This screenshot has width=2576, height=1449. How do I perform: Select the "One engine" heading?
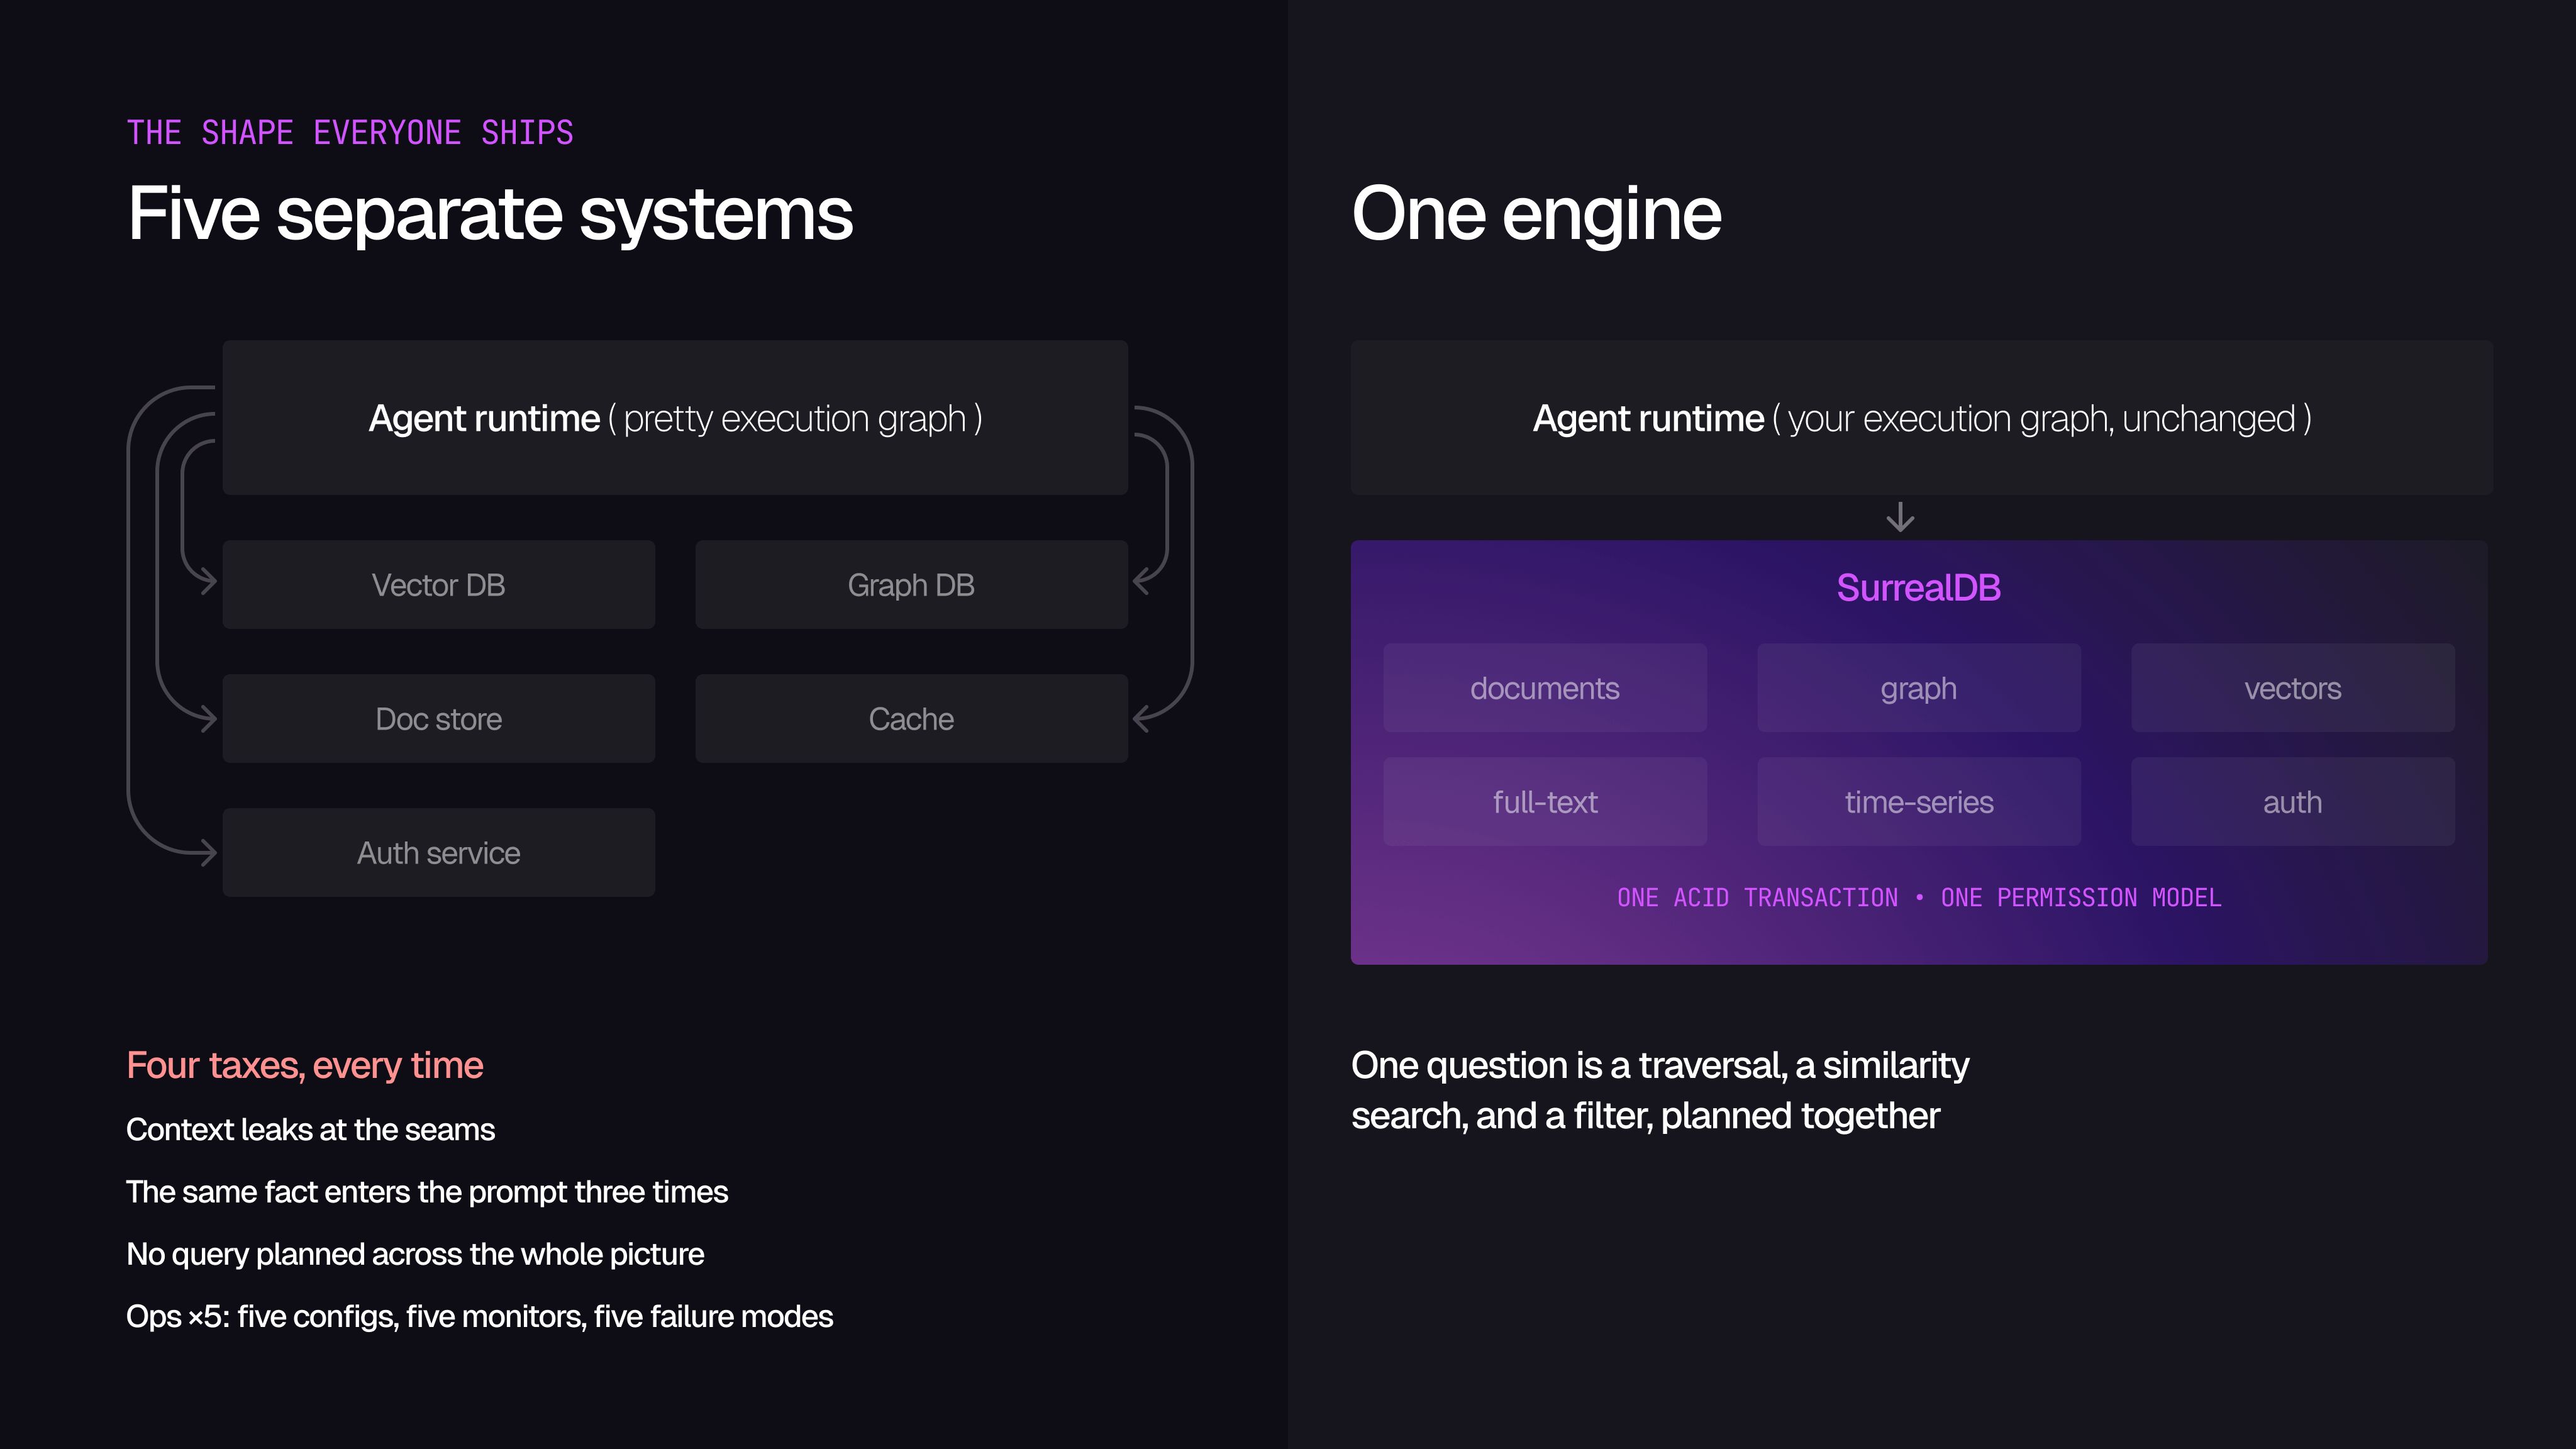point(1536,215)
